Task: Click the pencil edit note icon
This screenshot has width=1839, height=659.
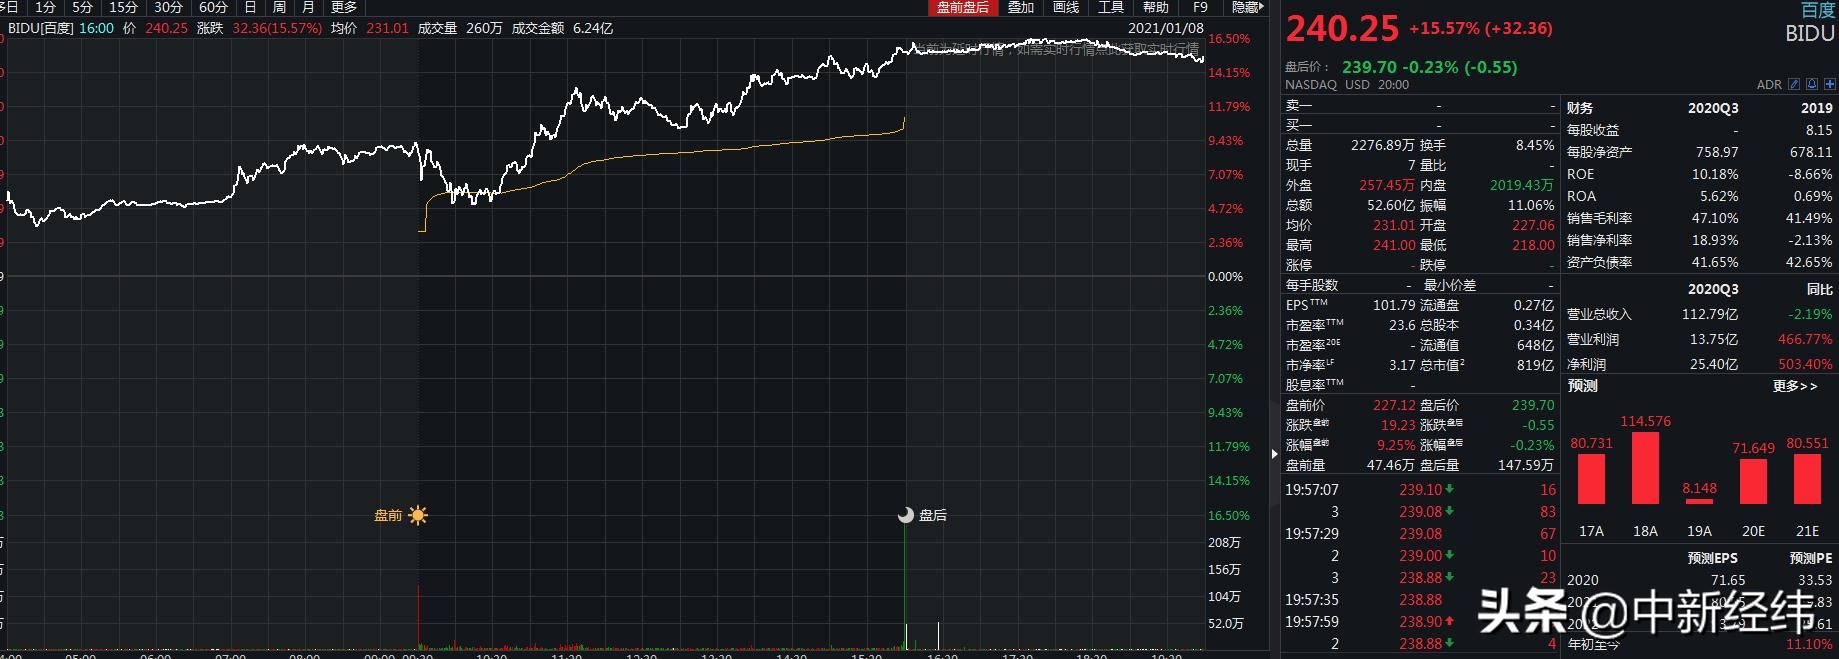Action: pos(1794,85)
